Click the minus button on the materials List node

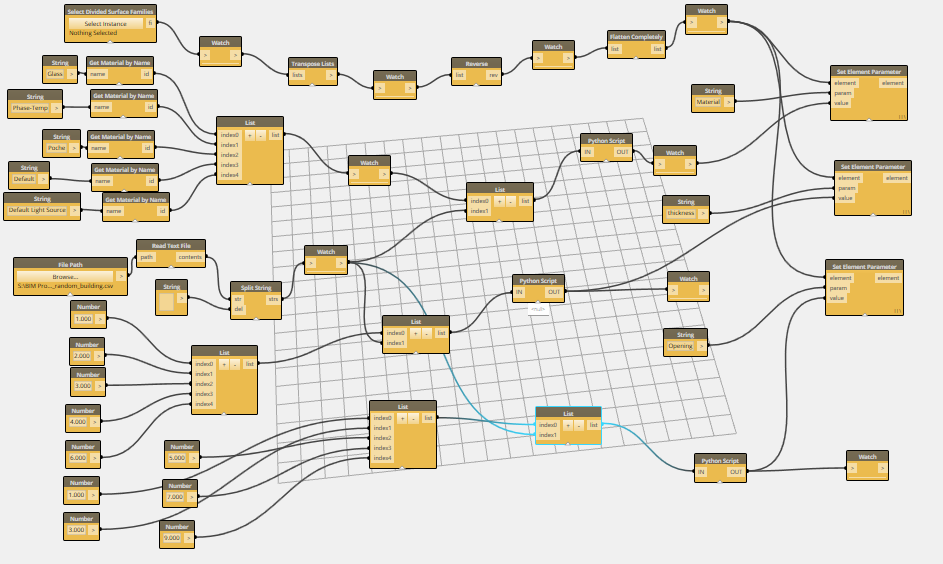pos(260,135)
